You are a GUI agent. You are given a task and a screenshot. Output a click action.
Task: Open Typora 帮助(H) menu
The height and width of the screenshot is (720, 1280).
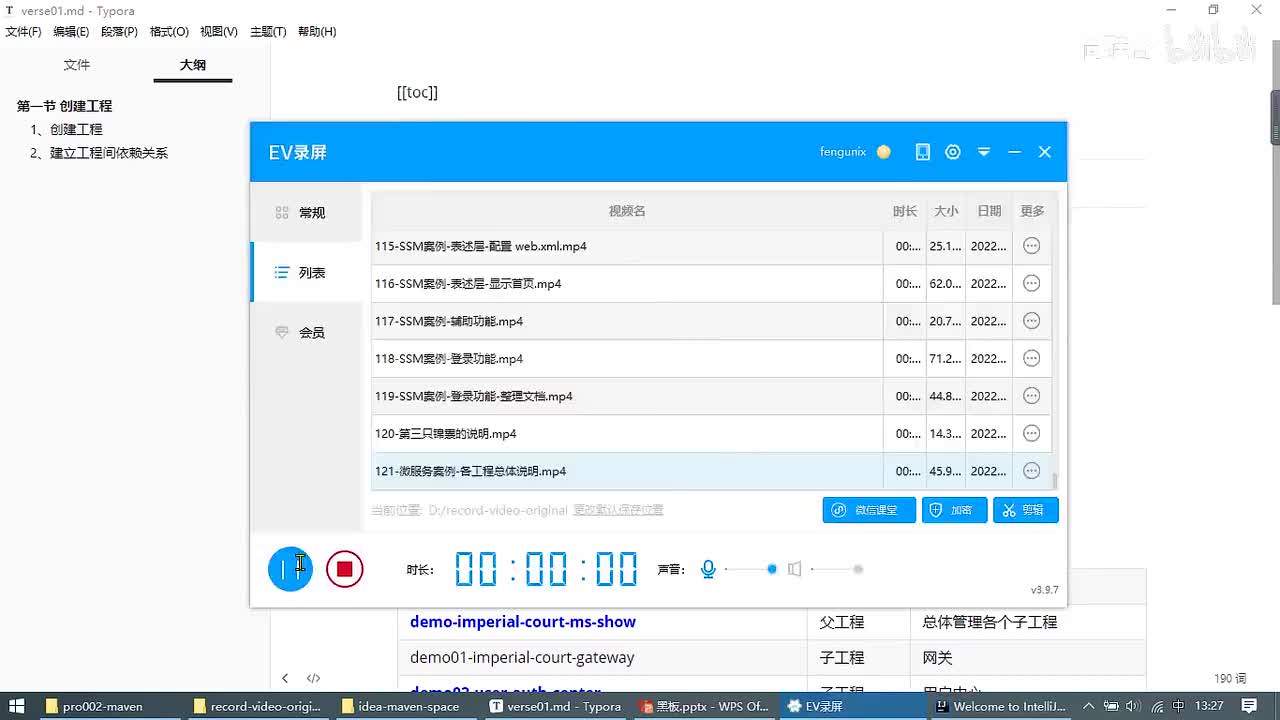(316, 32)
